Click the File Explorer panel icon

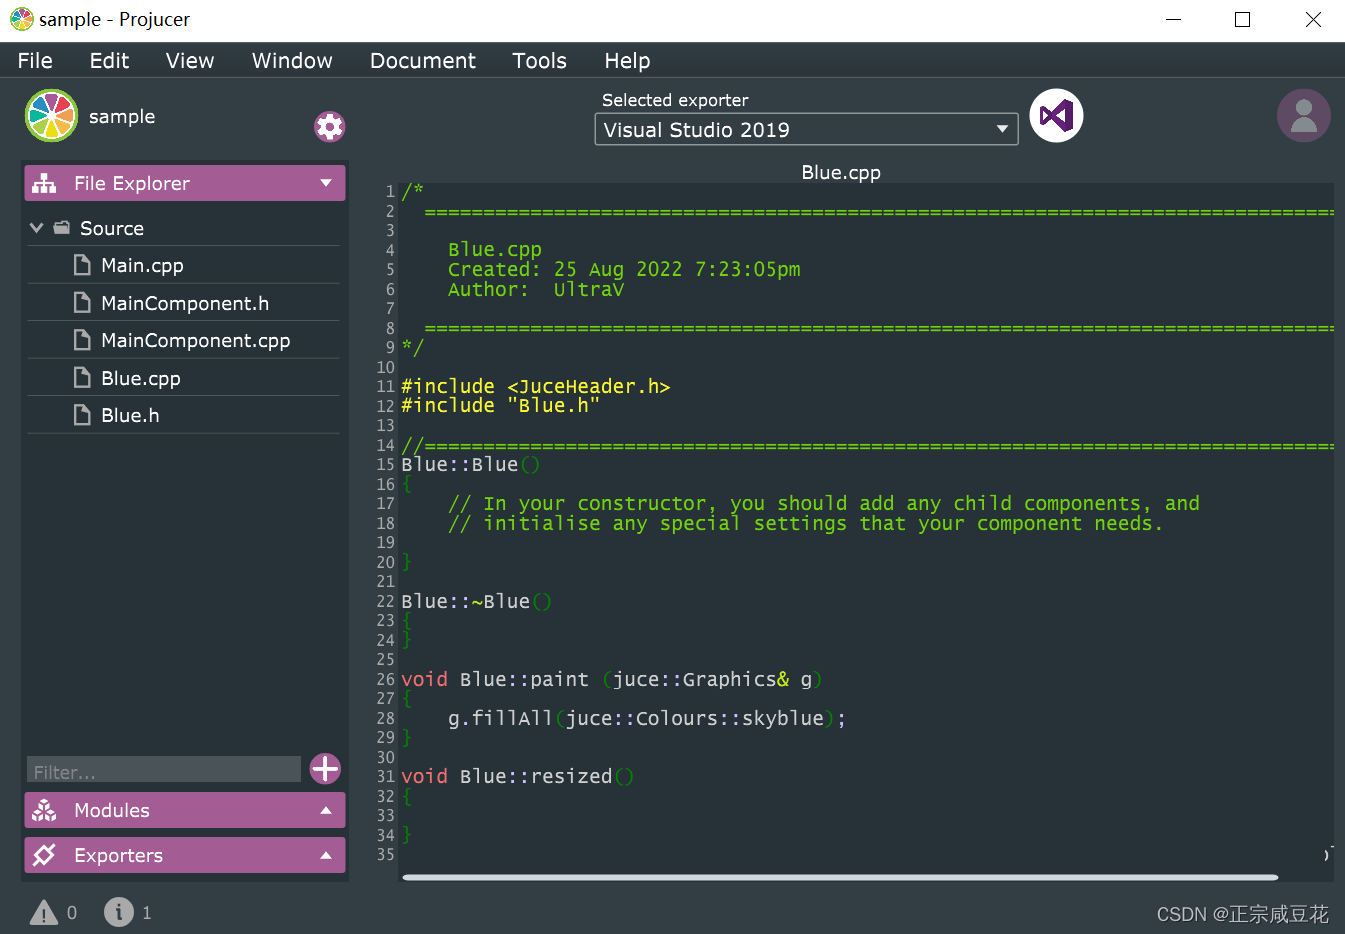44,183
